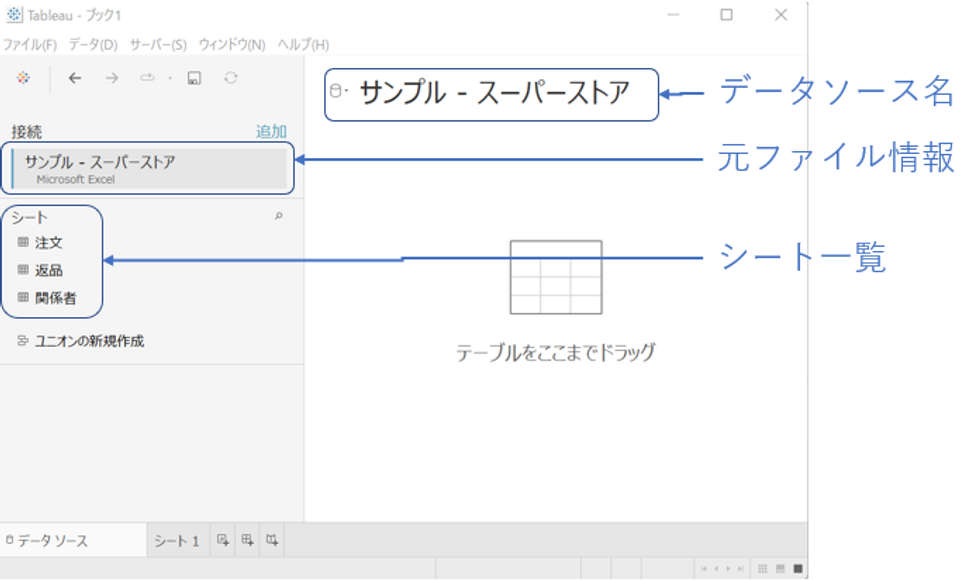Search sheets with the magnifier icon

[x=279, y=216]
